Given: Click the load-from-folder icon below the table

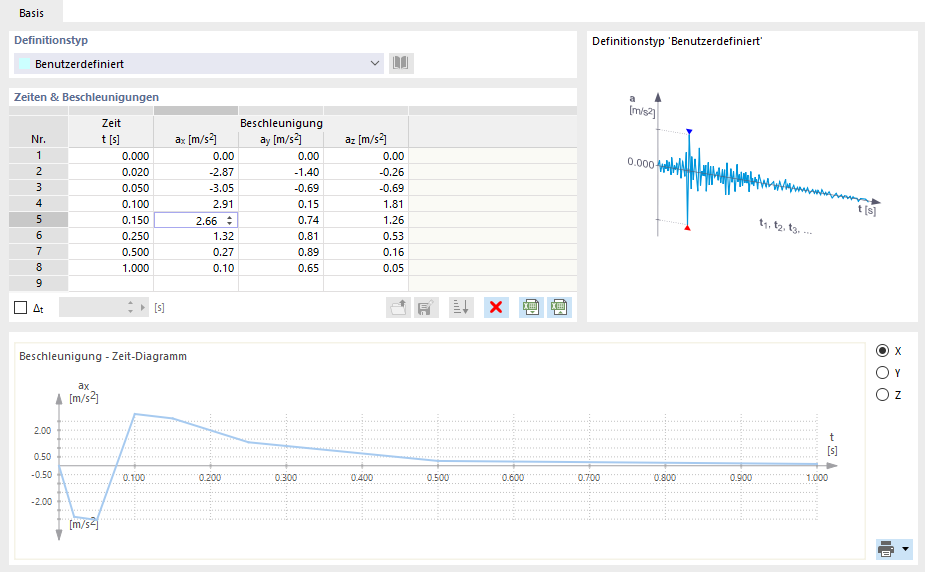Looking at the screenshot, I should 398,307.
